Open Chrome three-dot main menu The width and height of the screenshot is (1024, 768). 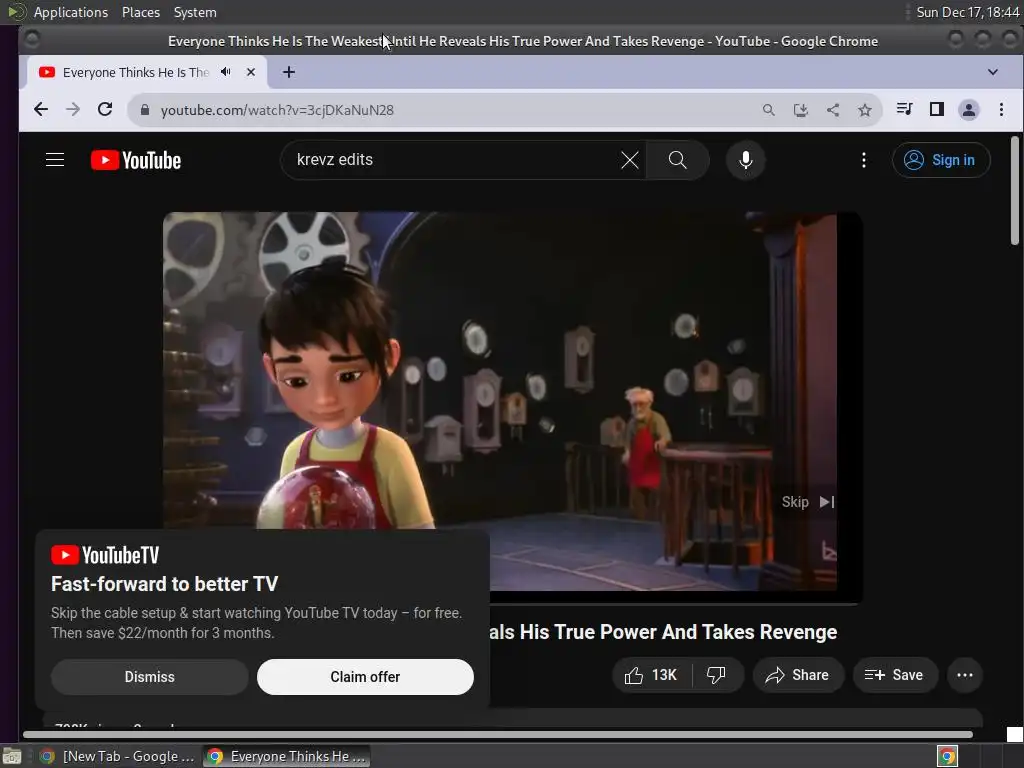pyautogui.click(x=1001, y=109)
